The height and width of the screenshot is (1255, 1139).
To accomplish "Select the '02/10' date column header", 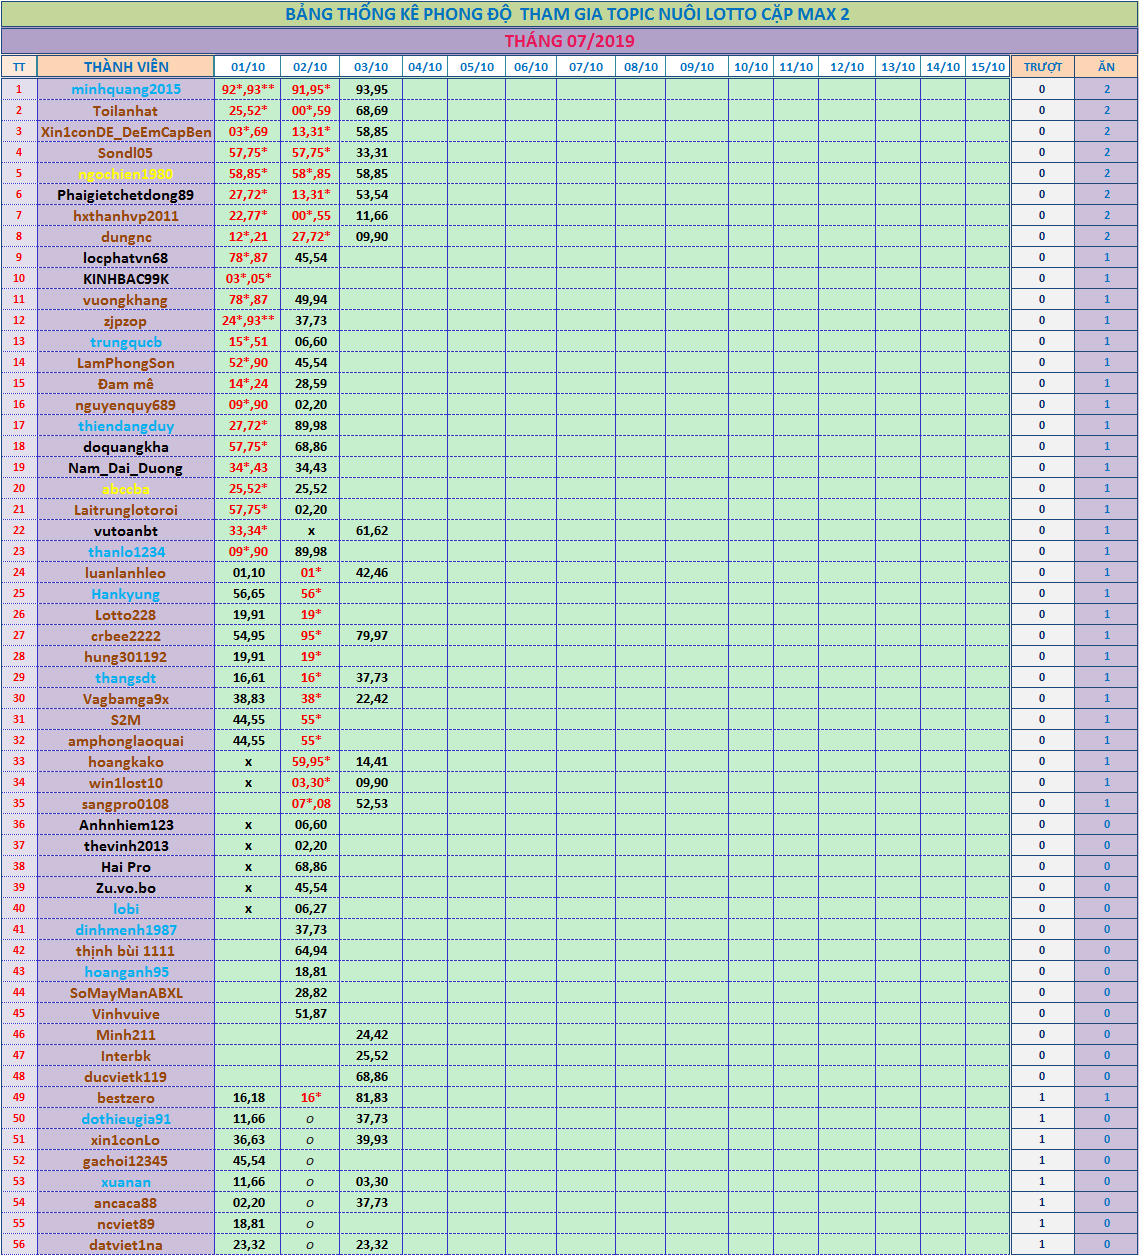I will (310, 67).
